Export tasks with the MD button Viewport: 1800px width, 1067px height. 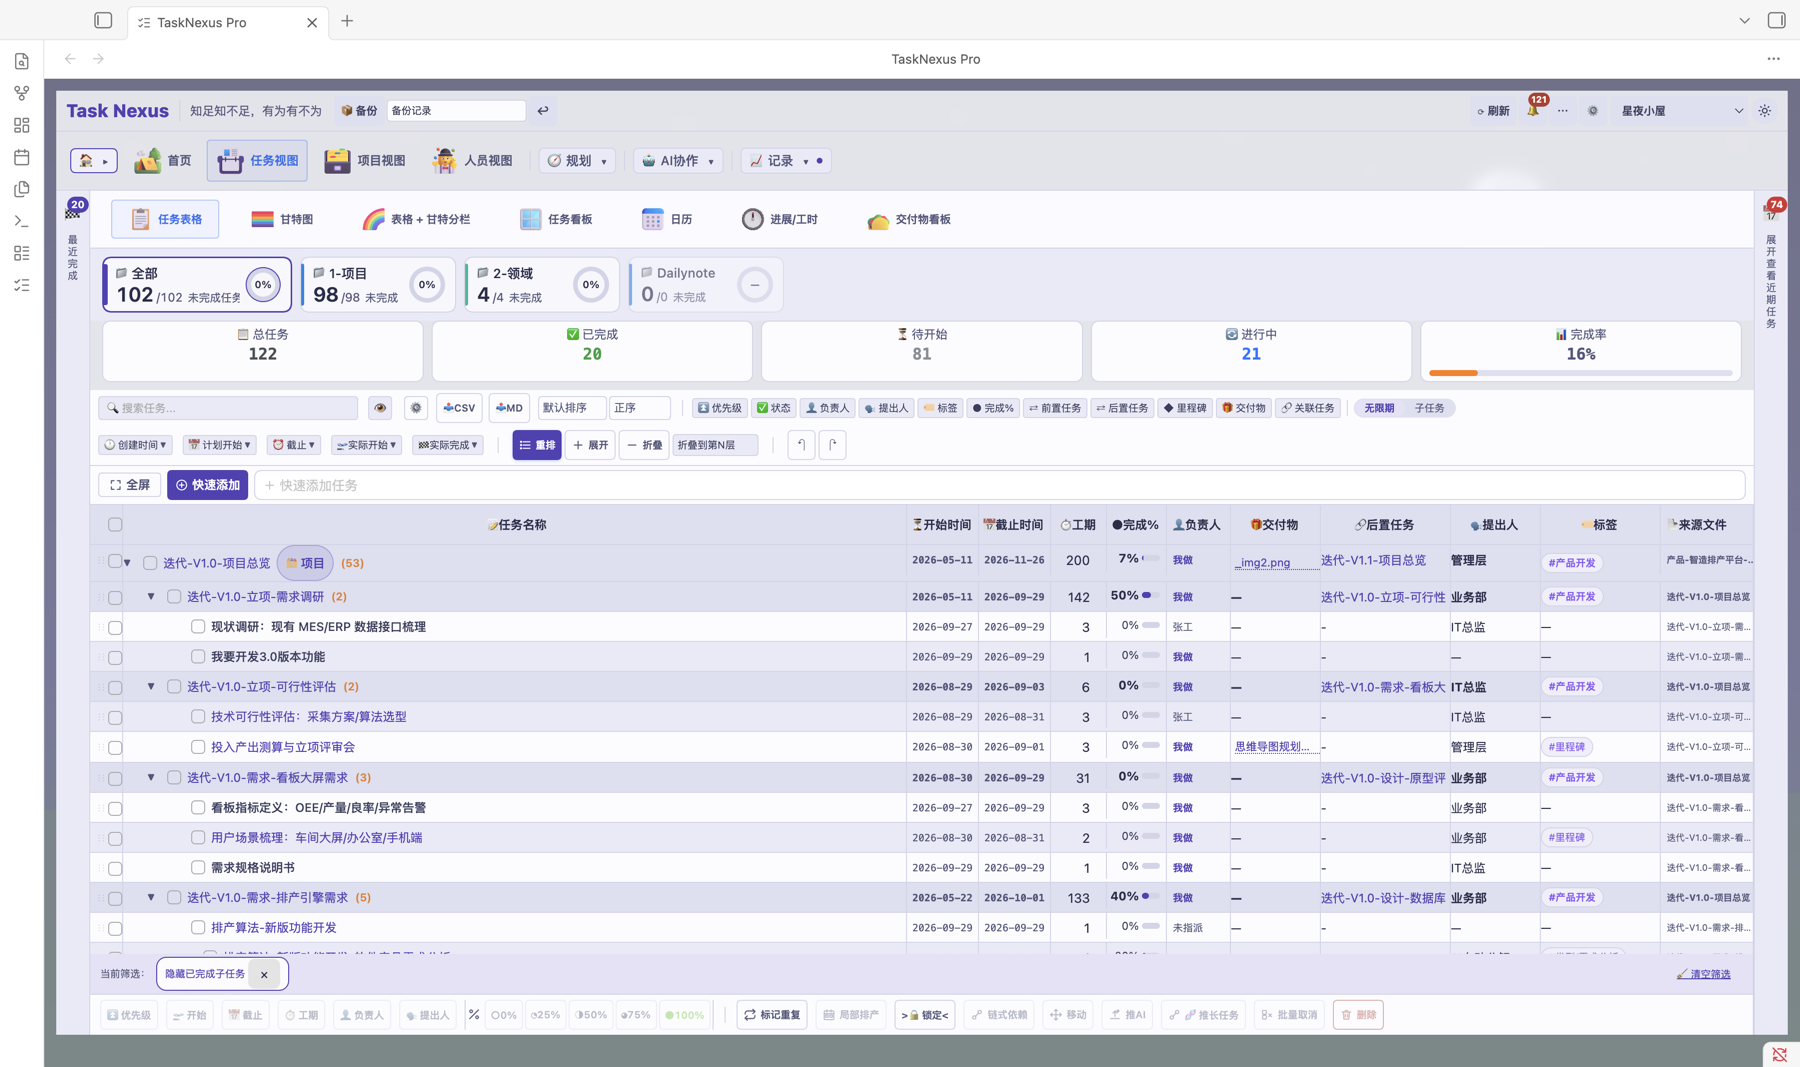[x=510, y=408]
